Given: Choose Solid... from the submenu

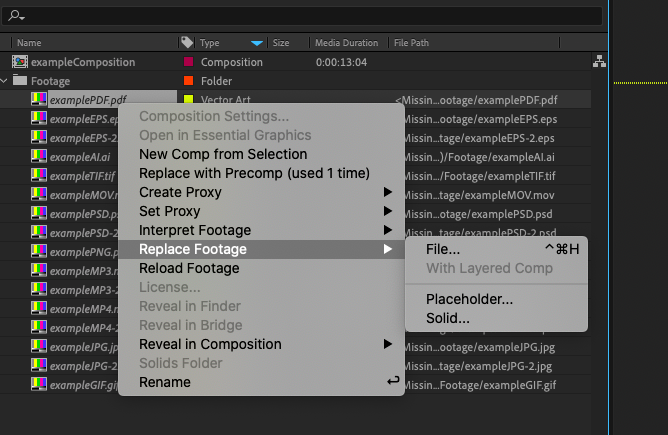Looking at the screenshot, I should point(448,318).
